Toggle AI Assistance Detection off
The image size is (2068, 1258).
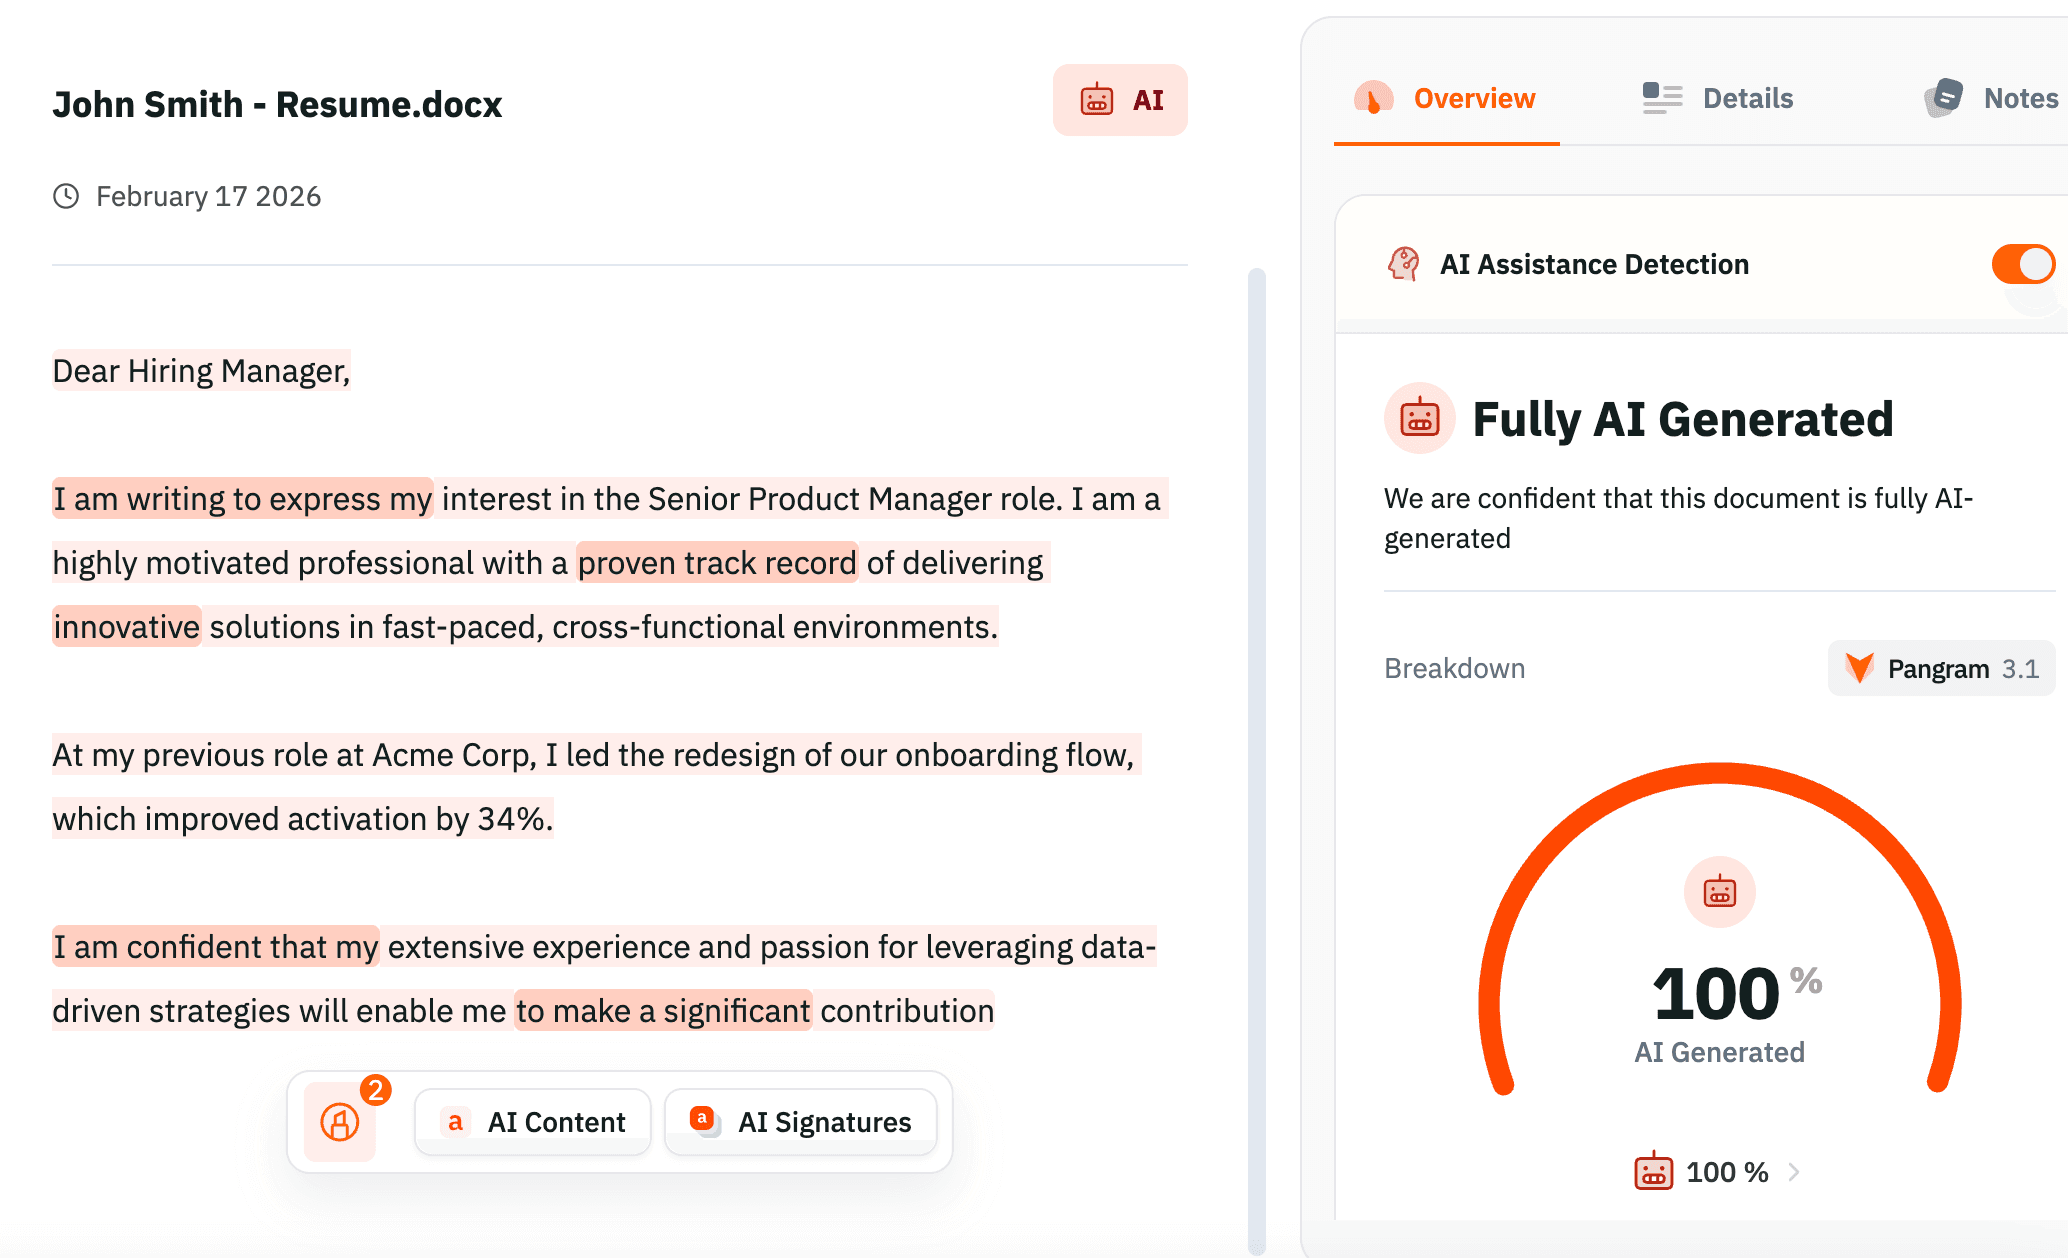[2023, 264]
